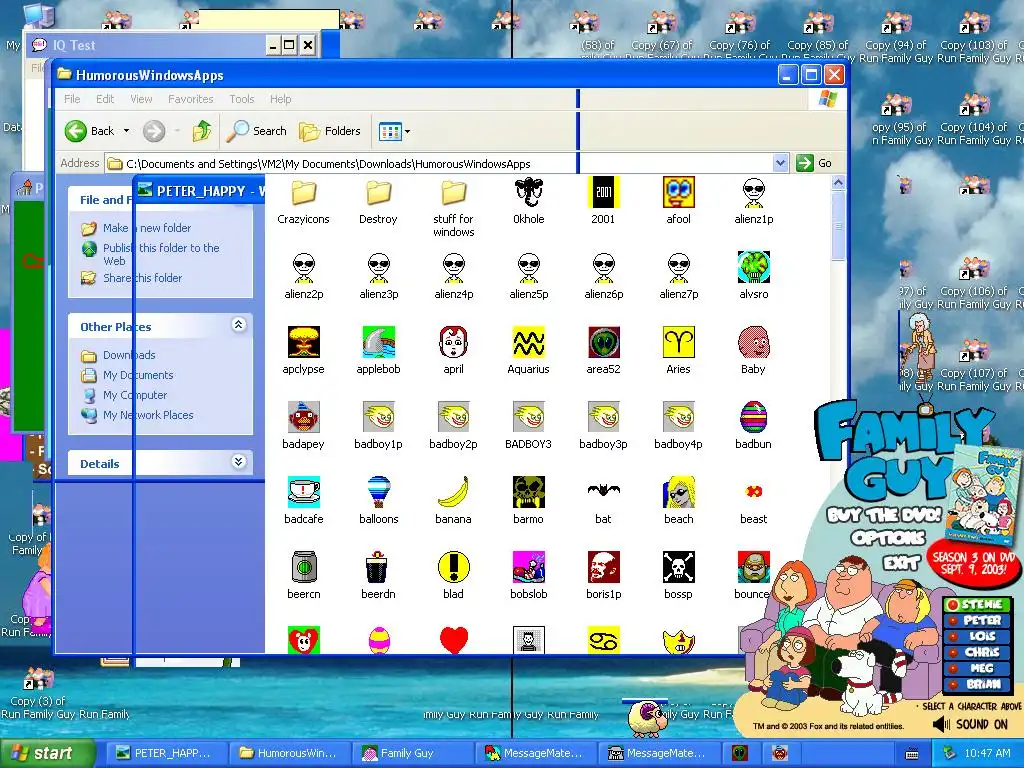Open the Back button history dropdown arrow
Viewport: 1024px width, 768px height.
[x=127, y=131]
